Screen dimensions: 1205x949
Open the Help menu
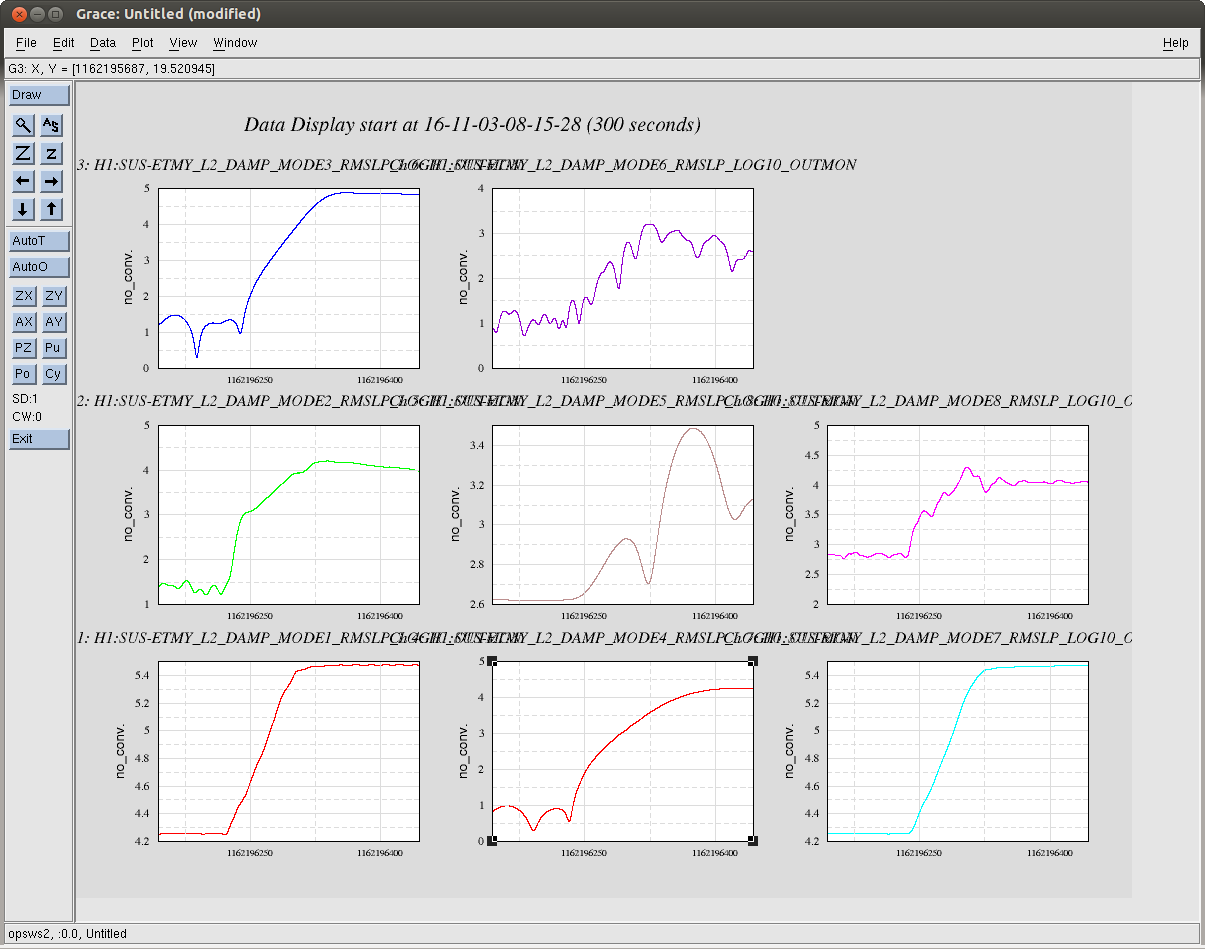pyautogui.click(x=1176, y=43)
